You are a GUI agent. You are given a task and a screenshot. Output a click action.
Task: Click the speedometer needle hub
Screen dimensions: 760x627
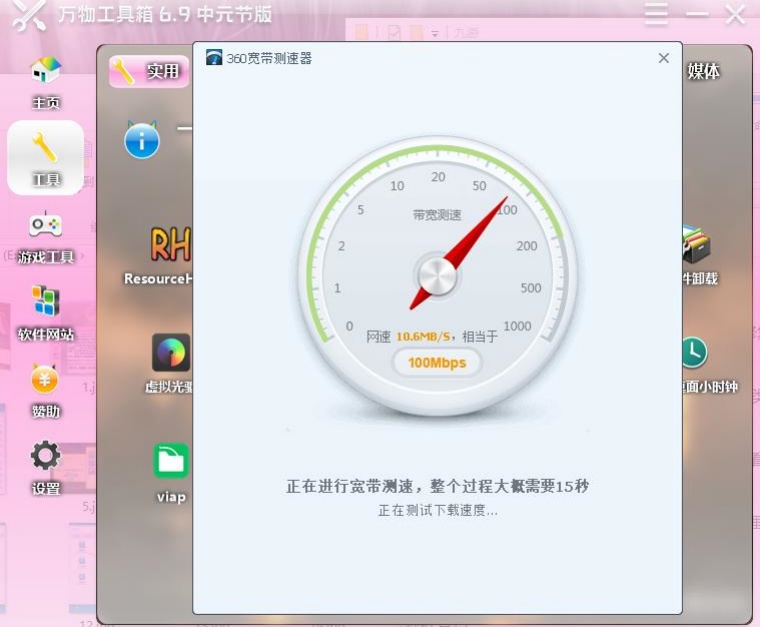click(437, 276)
